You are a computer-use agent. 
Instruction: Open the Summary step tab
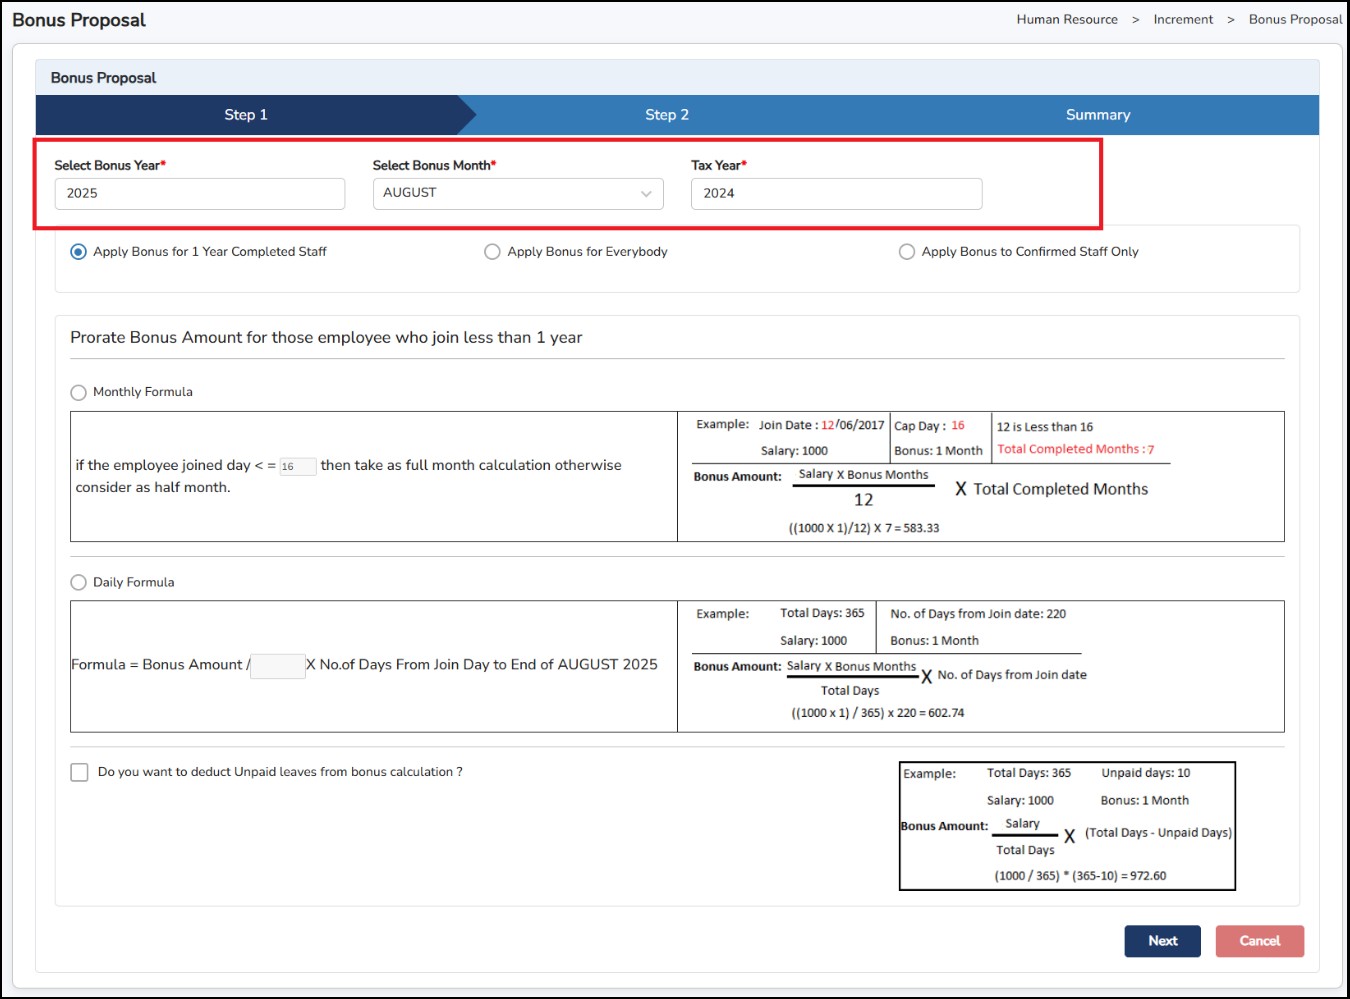click(x=1098, y=115)
